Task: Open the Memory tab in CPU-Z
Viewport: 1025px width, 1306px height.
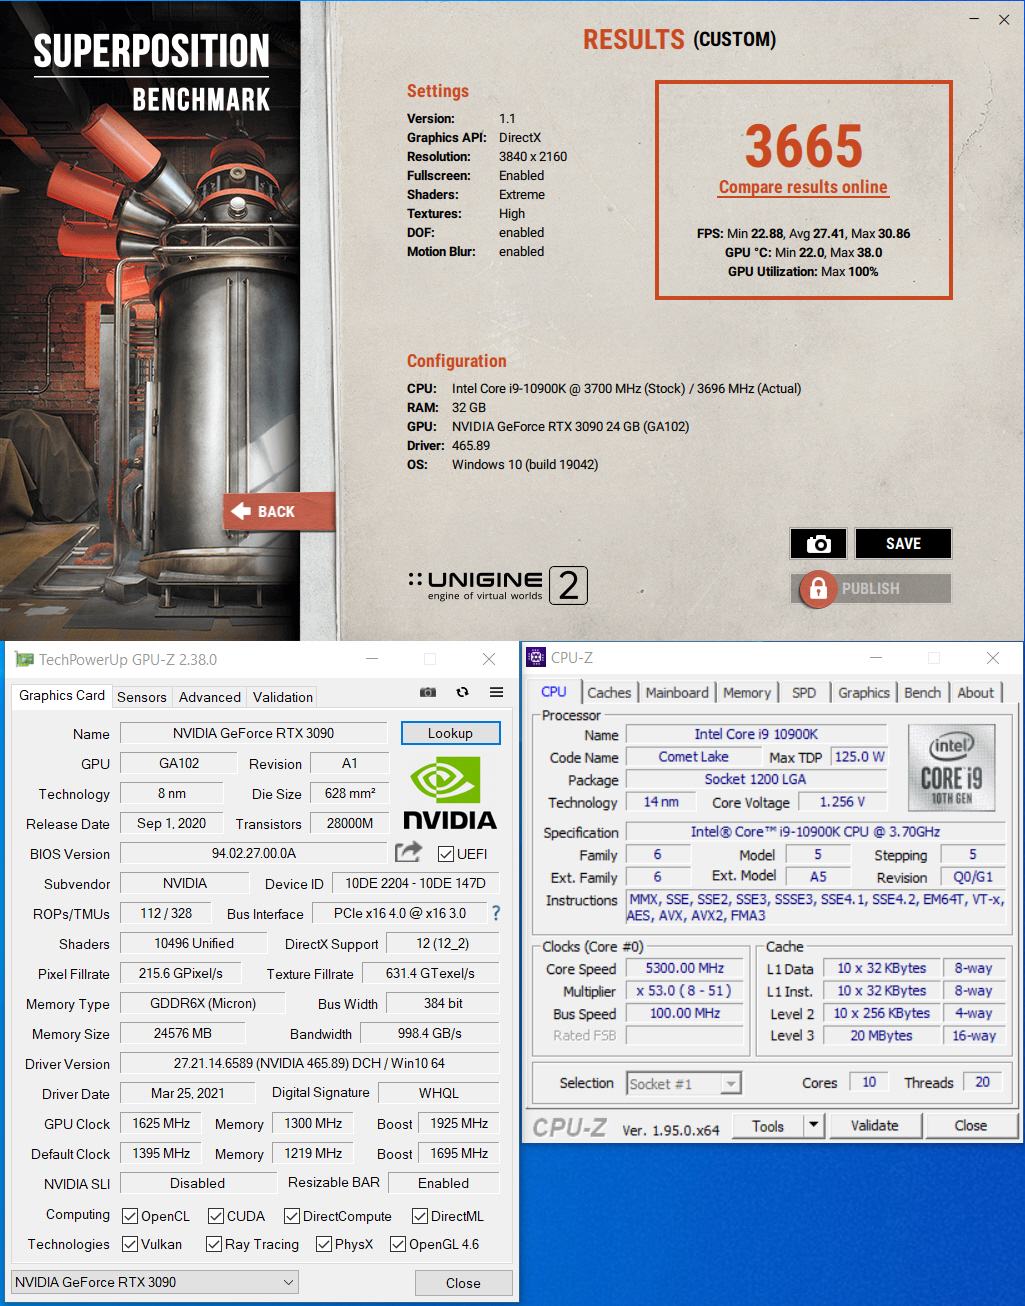Action: pos(747,692)
